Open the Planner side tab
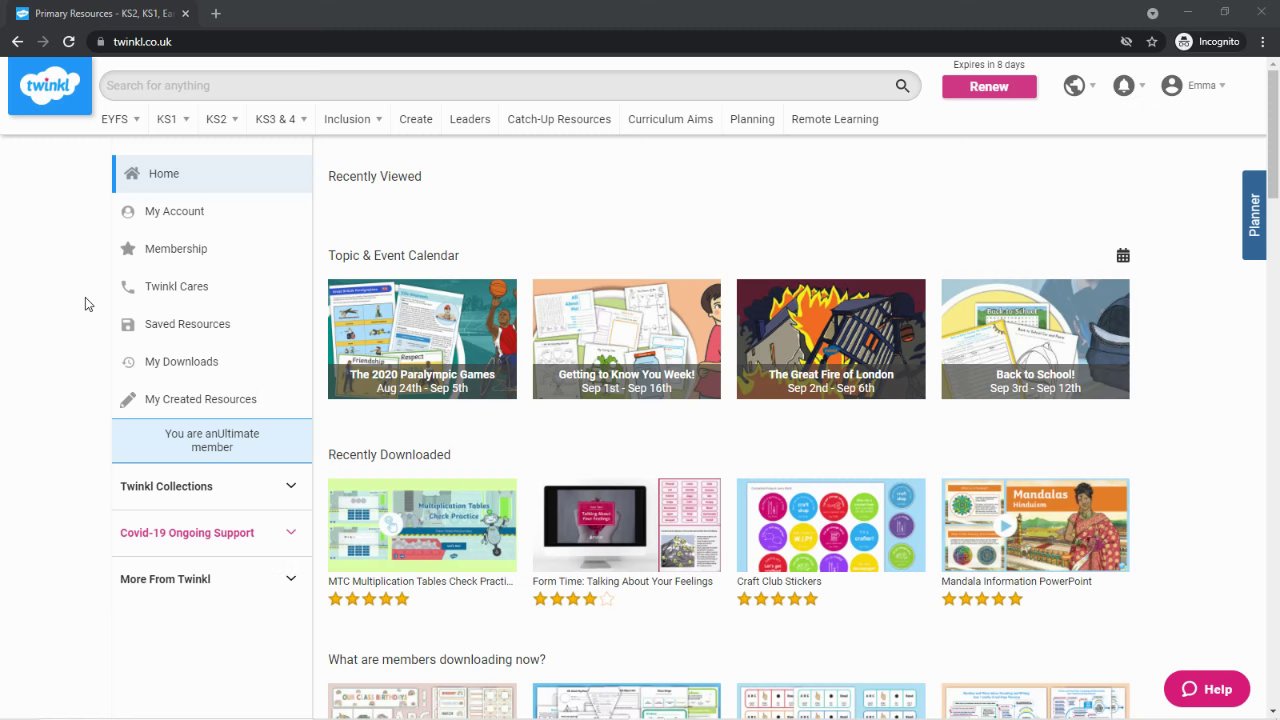This screenshot has width=1280, height=720. coord(1254,215)
